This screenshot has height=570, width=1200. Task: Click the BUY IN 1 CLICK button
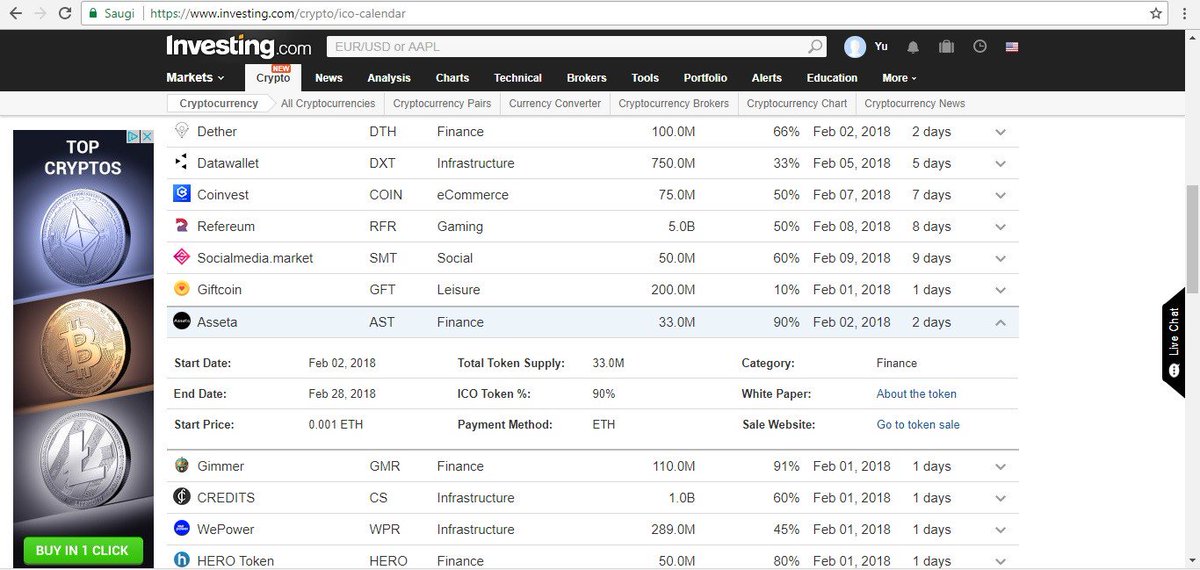83,551
